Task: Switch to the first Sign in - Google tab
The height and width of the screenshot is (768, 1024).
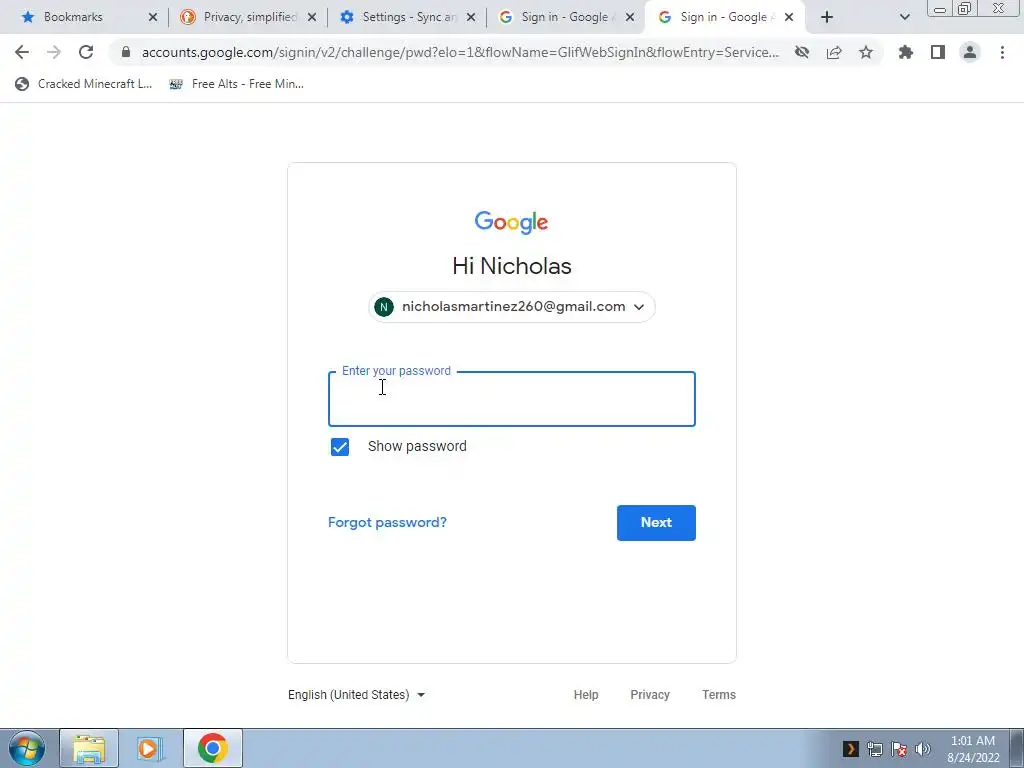Action: (565, 17)
